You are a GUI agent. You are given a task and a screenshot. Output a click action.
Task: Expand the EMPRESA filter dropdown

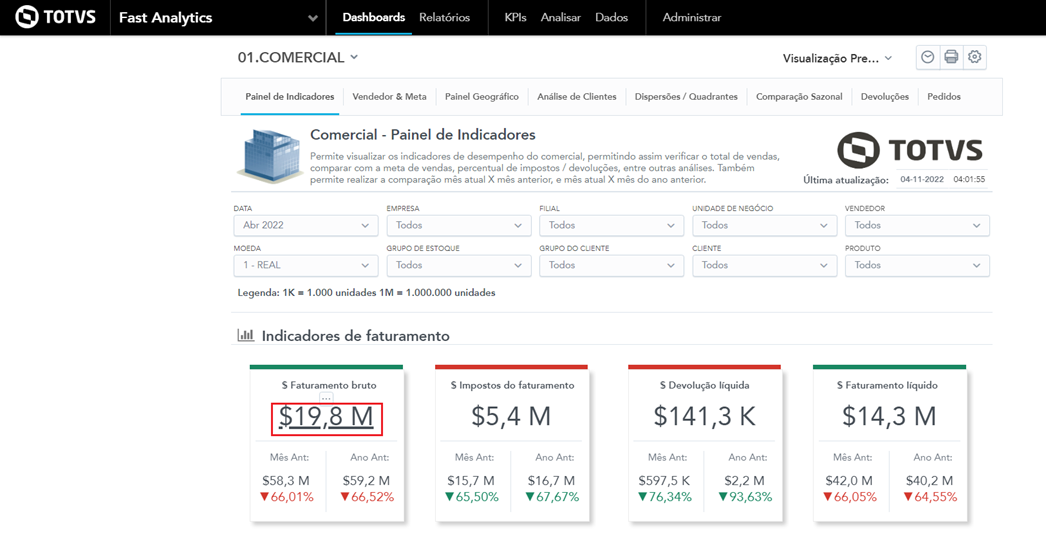tap(459, 225)
